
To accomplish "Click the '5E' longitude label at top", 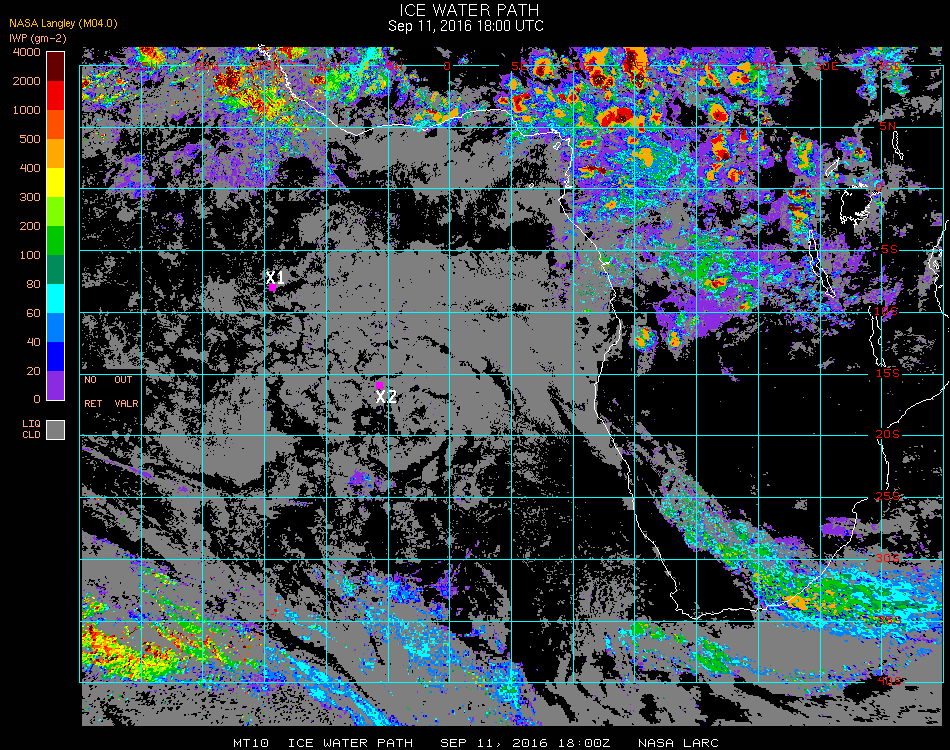I will (x=519, y=65).
